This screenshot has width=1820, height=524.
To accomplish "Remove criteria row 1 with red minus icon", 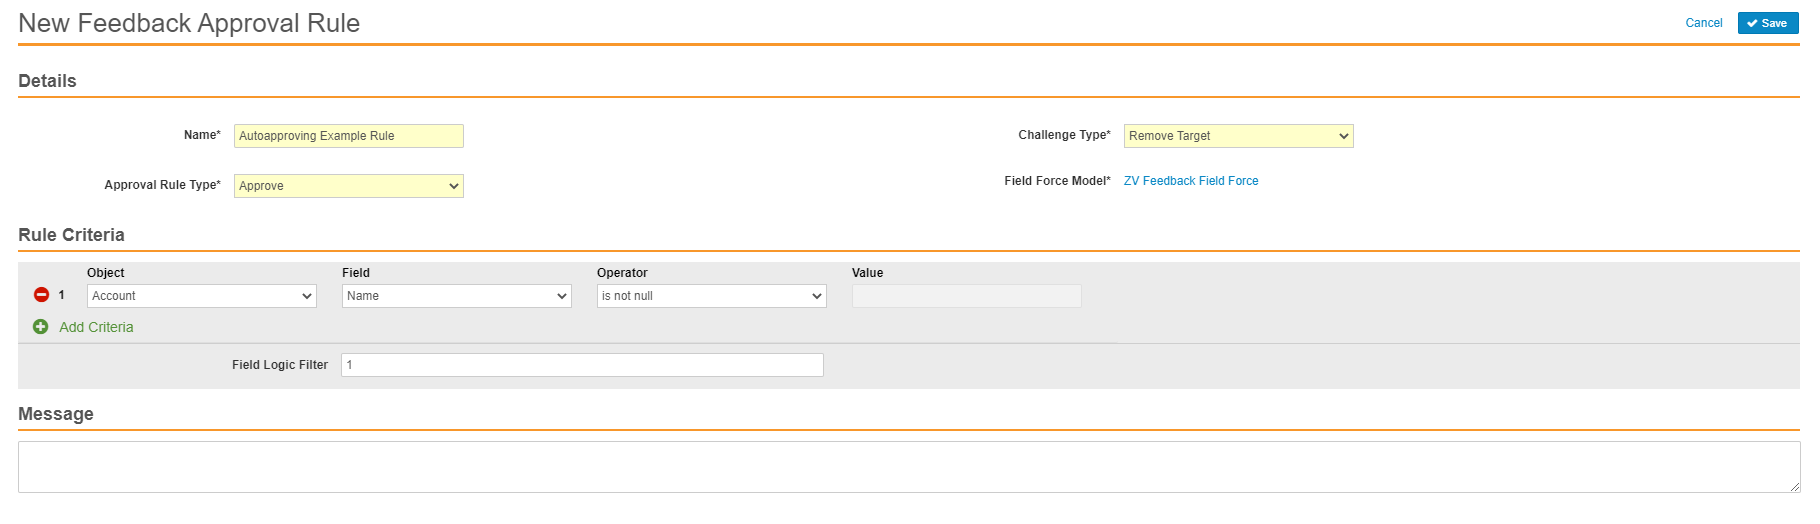I will (x=41, y=295).
